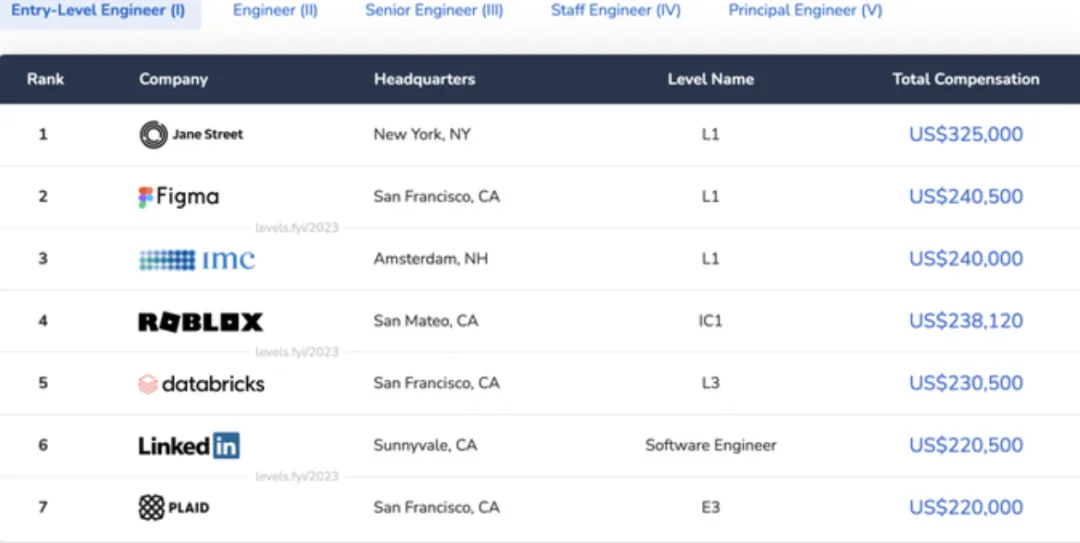Viewport: 1080px width, 543px height.
Task: Open the Principal Engineer (V) tab
Action: coord(805,11)
